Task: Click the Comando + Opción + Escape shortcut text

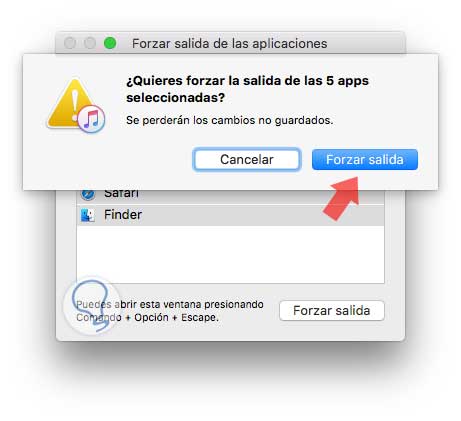Action: [x=147, y=317]
